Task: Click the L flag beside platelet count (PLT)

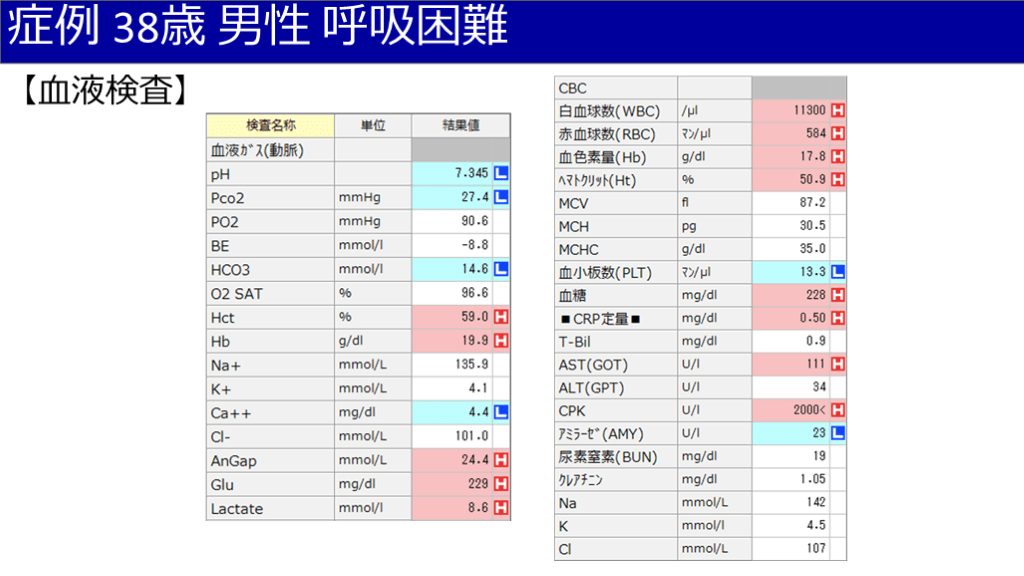Action: click(x=838, y=271)
